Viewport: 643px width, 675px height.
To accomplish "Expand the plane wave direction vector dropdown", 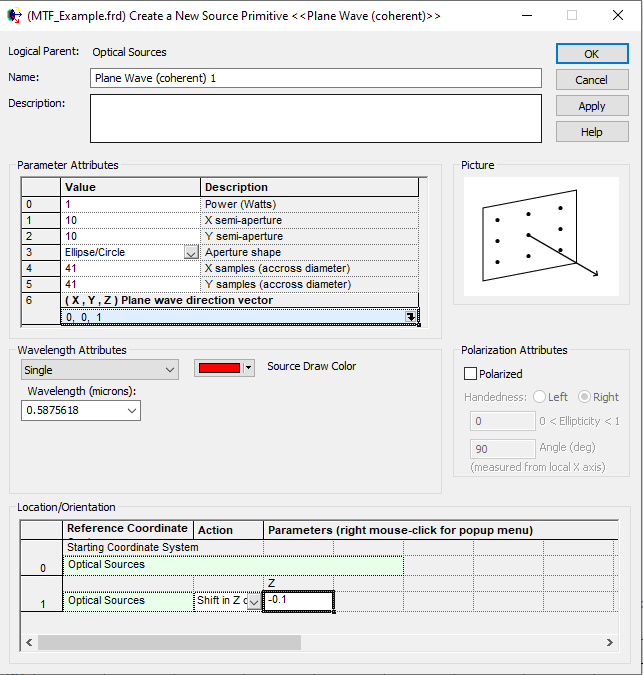I will pos(410,317).
